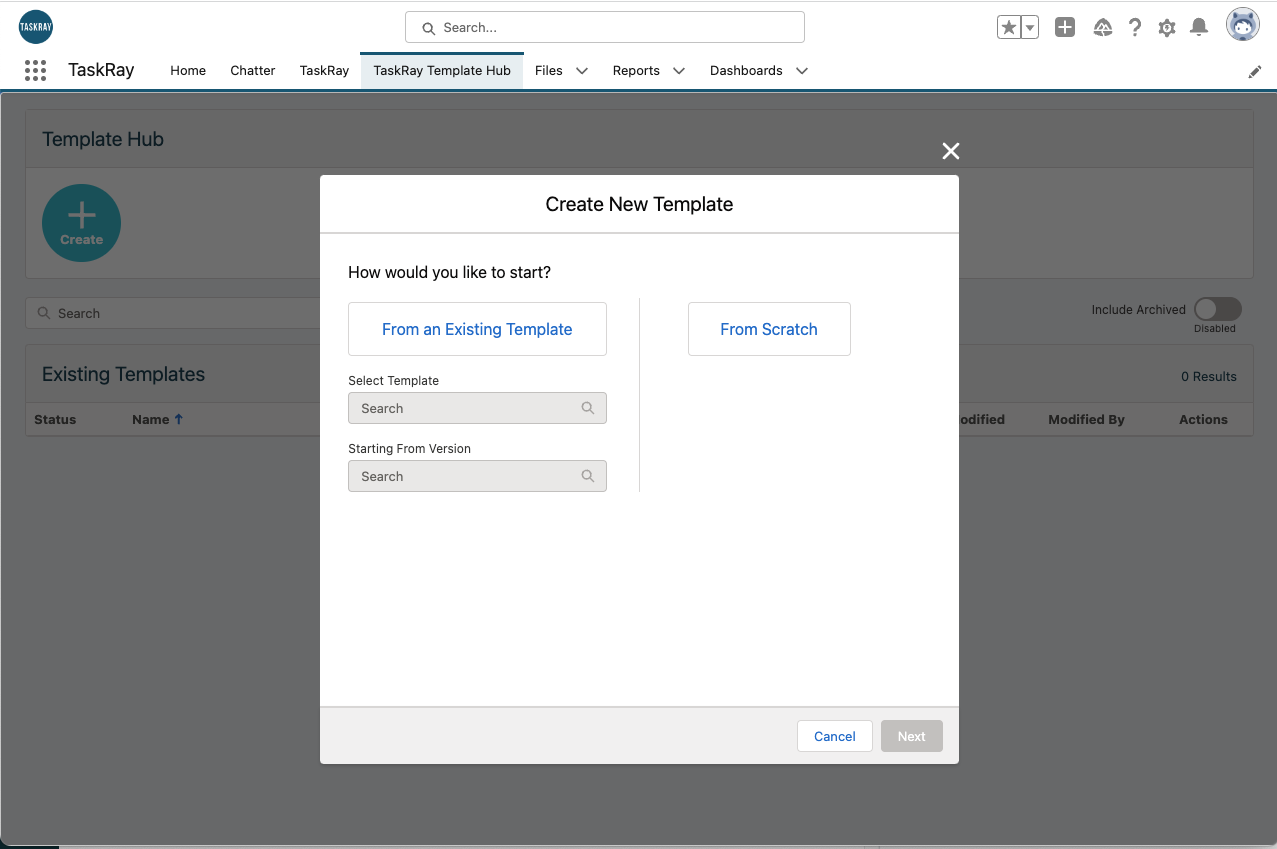Choose the From Scratch option
This screenshot has width=1277, height=849.
(x=769, y=329)
